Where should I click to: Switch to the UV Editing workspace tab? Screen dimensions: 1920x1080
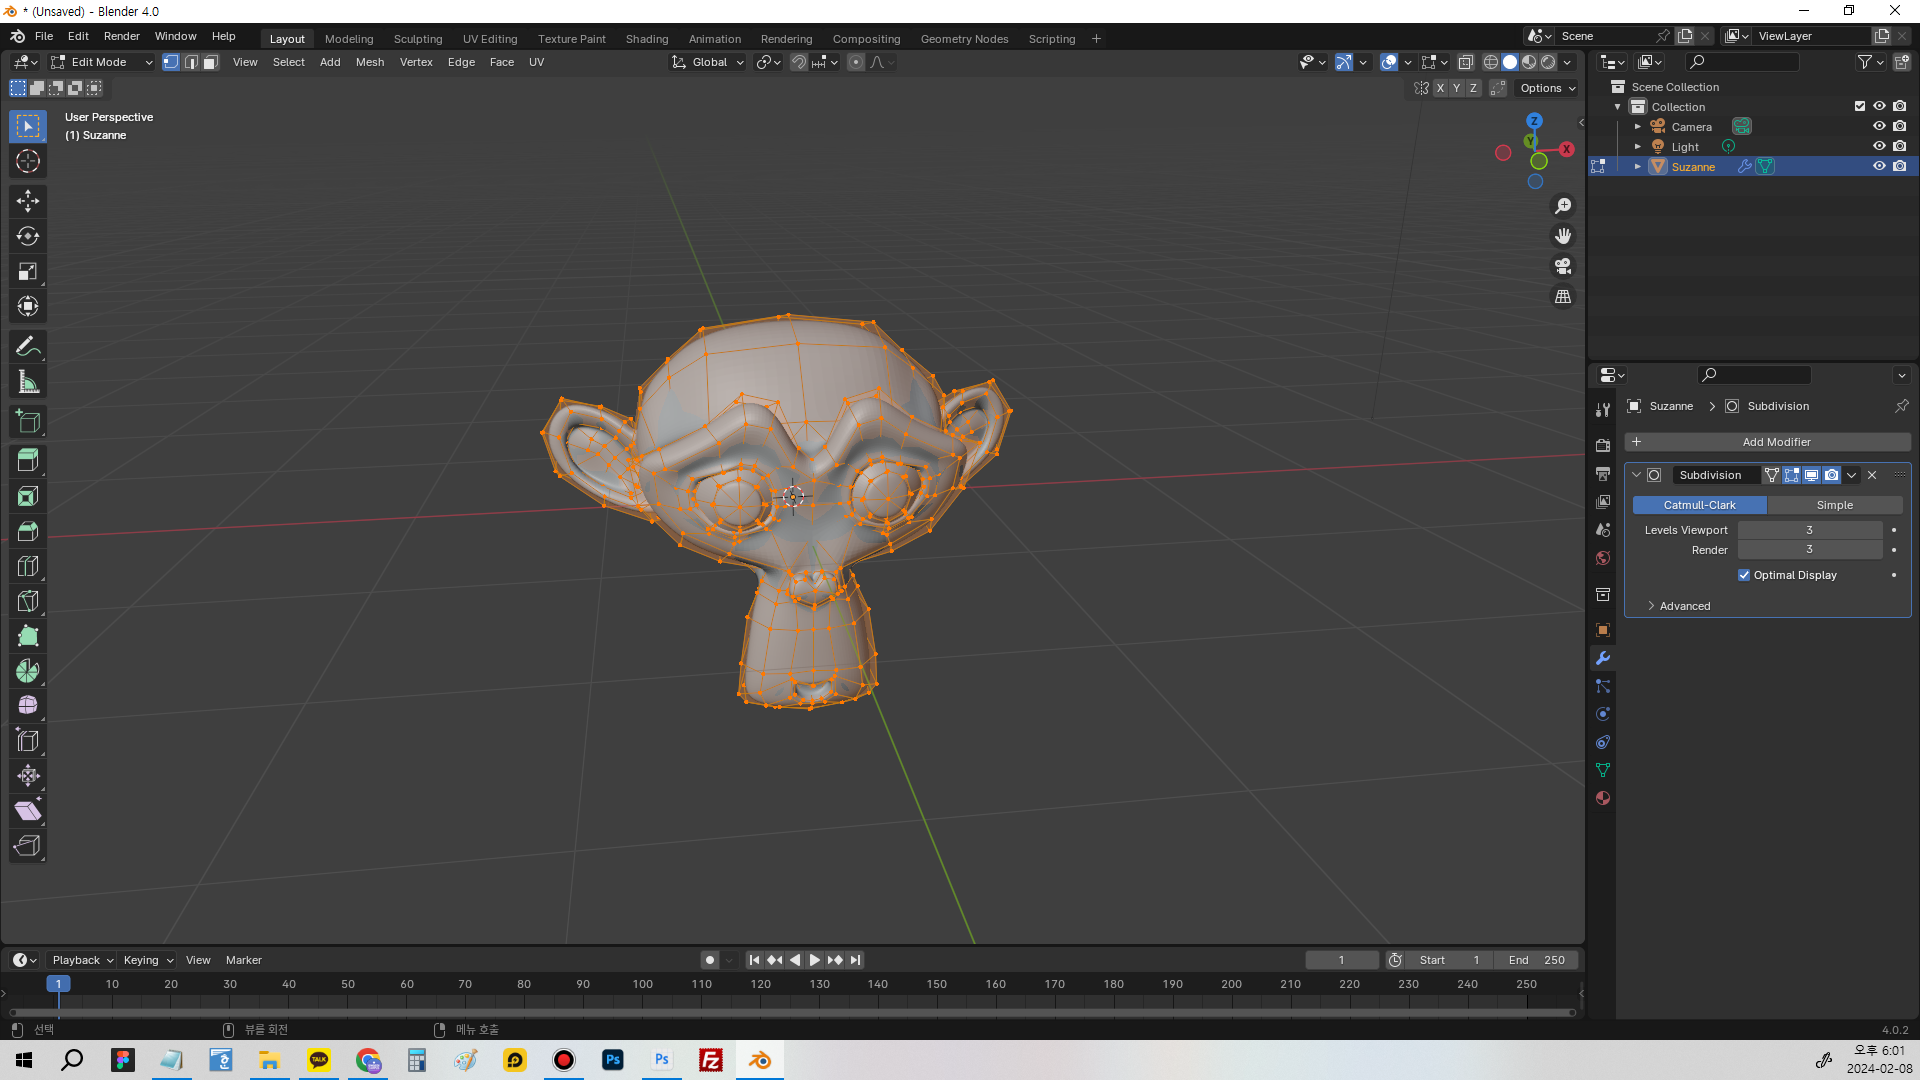click(490, 39)
